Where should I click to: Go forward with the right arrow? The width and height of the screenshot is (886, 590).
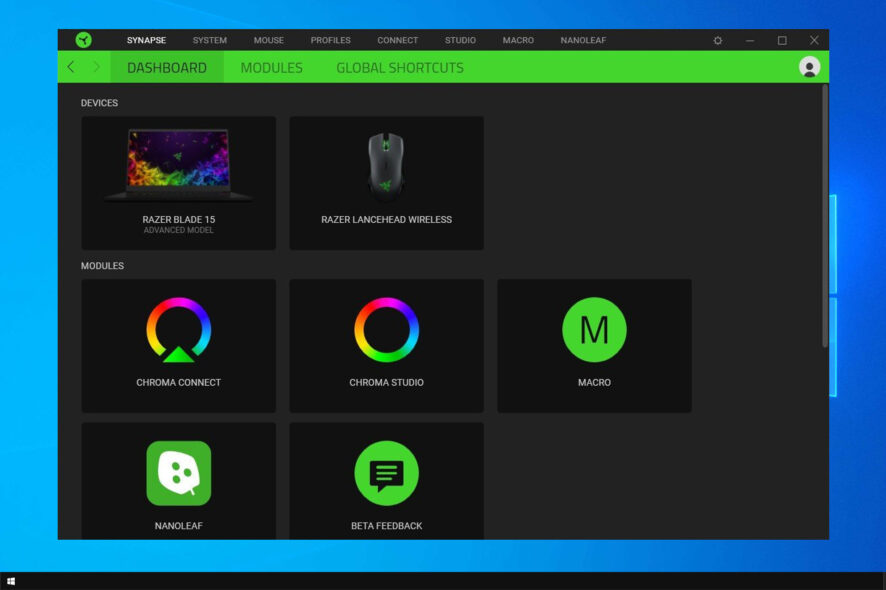[96, 67]
